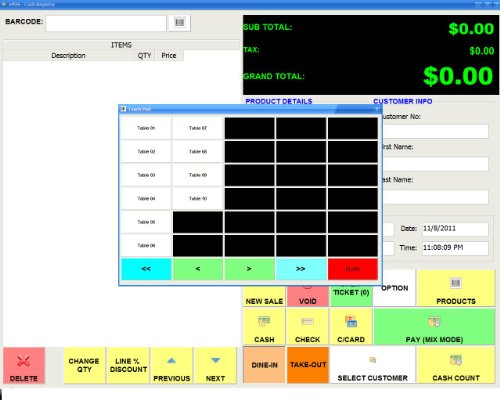
Task: Go to next page with > button
Action: pos(249,269)
